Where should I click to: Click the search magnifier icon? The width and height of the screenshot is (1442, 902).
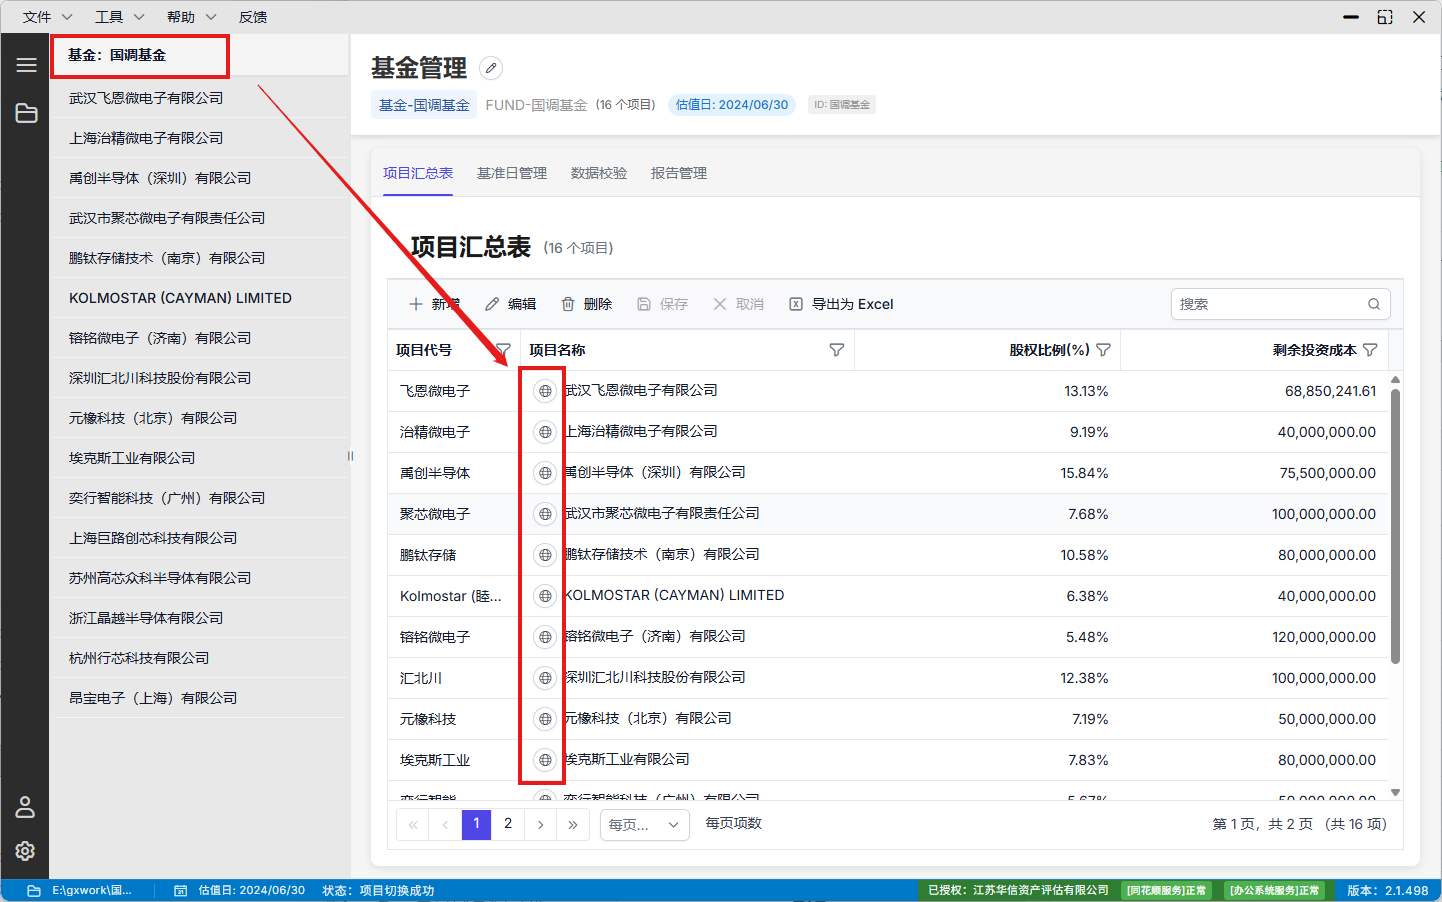(1374, 304)
